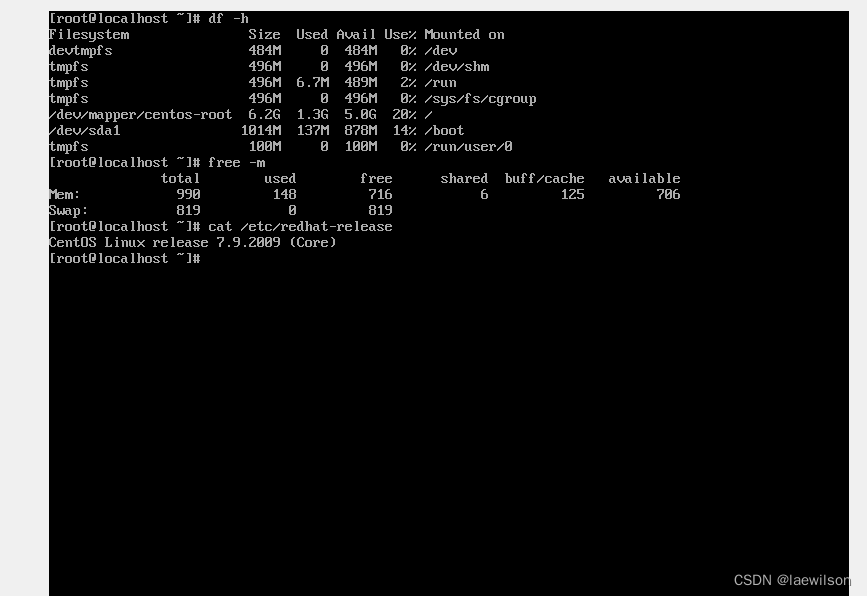This screenshot has width=867, height=596.
Task: Click the '125' buff/cache value
Action: tap(573, 195)
